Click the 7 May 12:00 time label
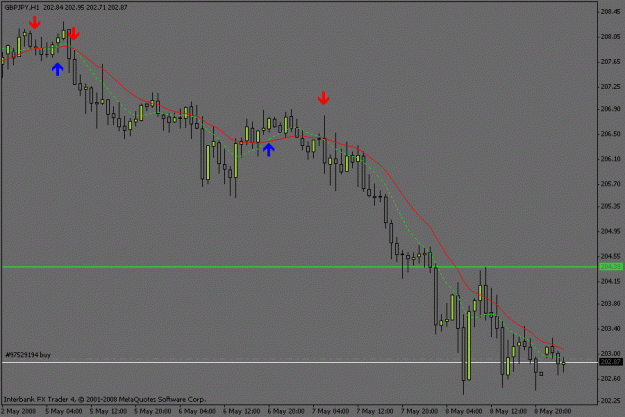Screen dimensions: 625x417 pos(375,411)
